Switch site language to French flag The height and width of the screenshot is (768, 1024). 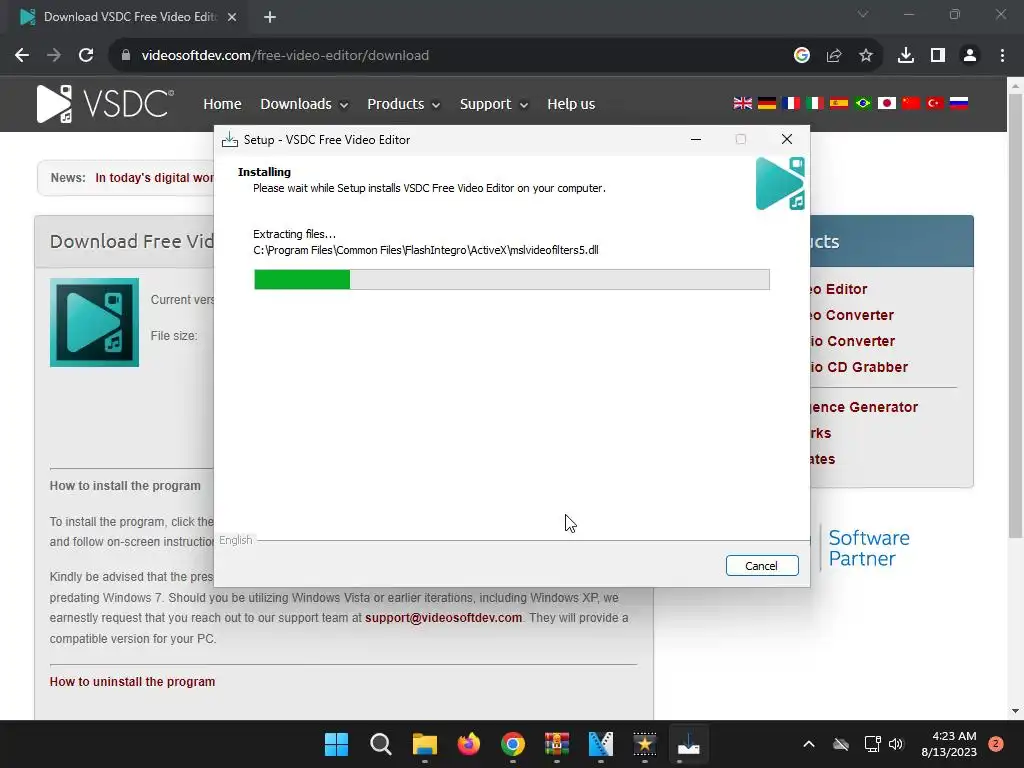point(791,103)
